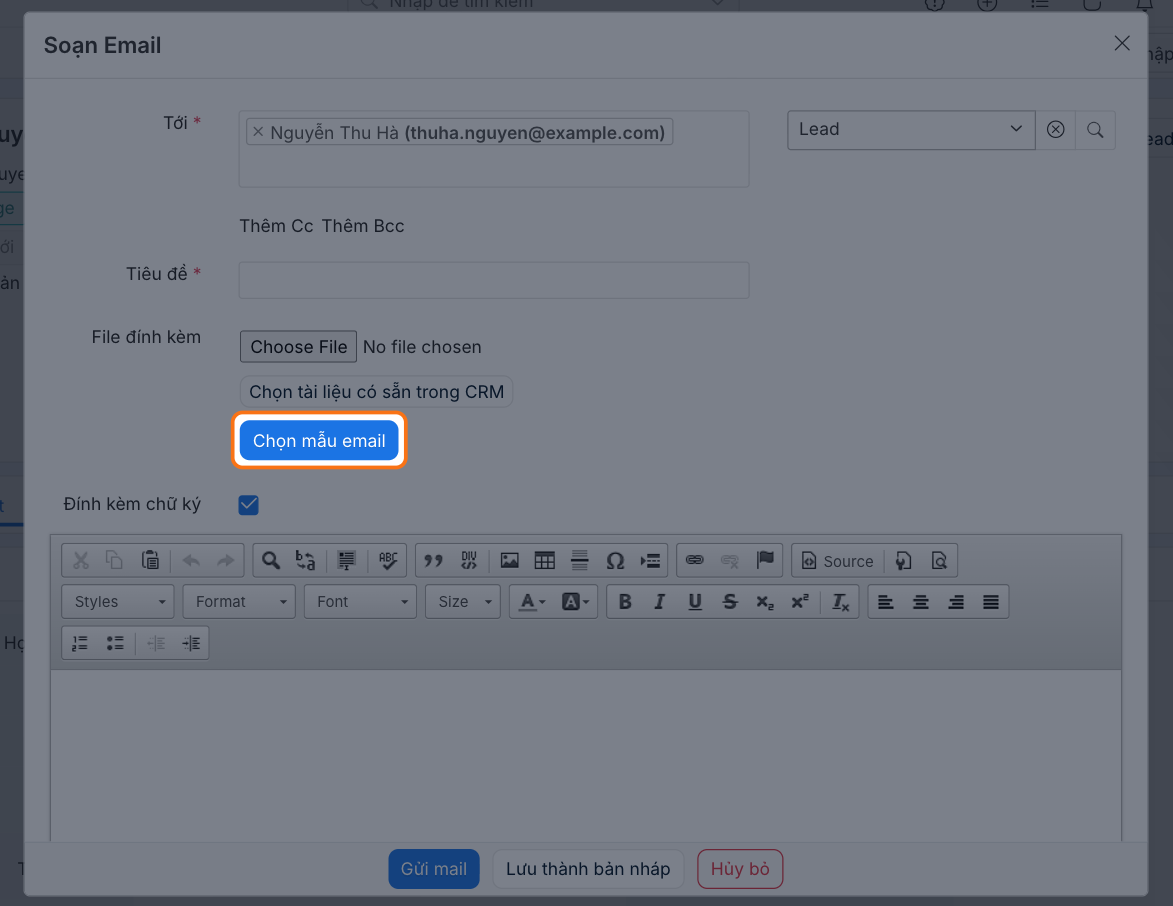The height and width of the screenshot is (906, 1173).
Task: Click Lưu thành bản nháp button
Action: click(x=588, y=869)
